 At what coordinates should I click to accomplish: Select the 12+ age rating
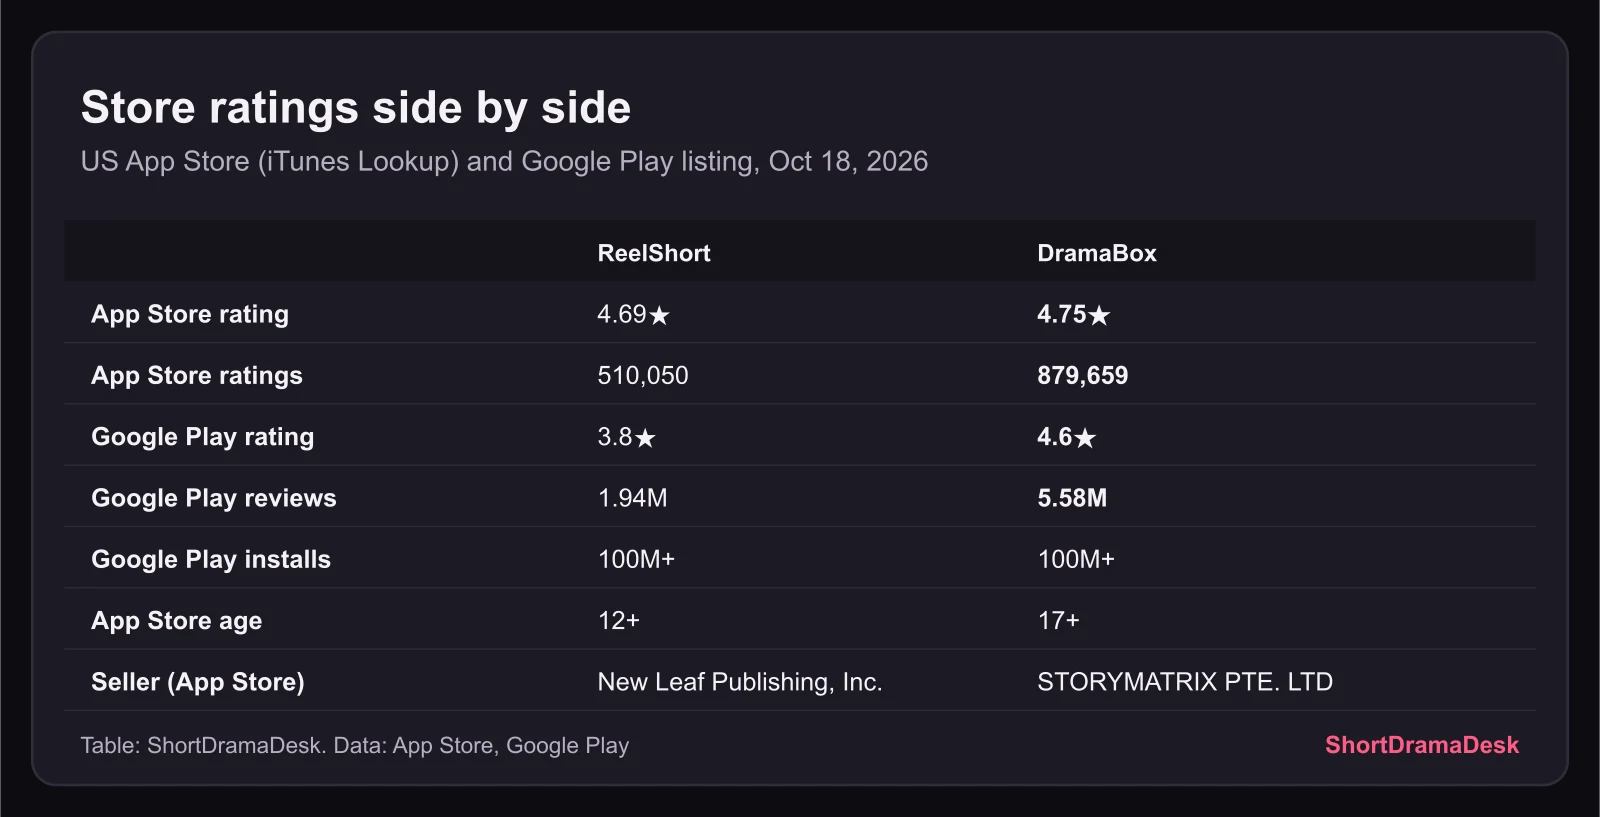618,621
